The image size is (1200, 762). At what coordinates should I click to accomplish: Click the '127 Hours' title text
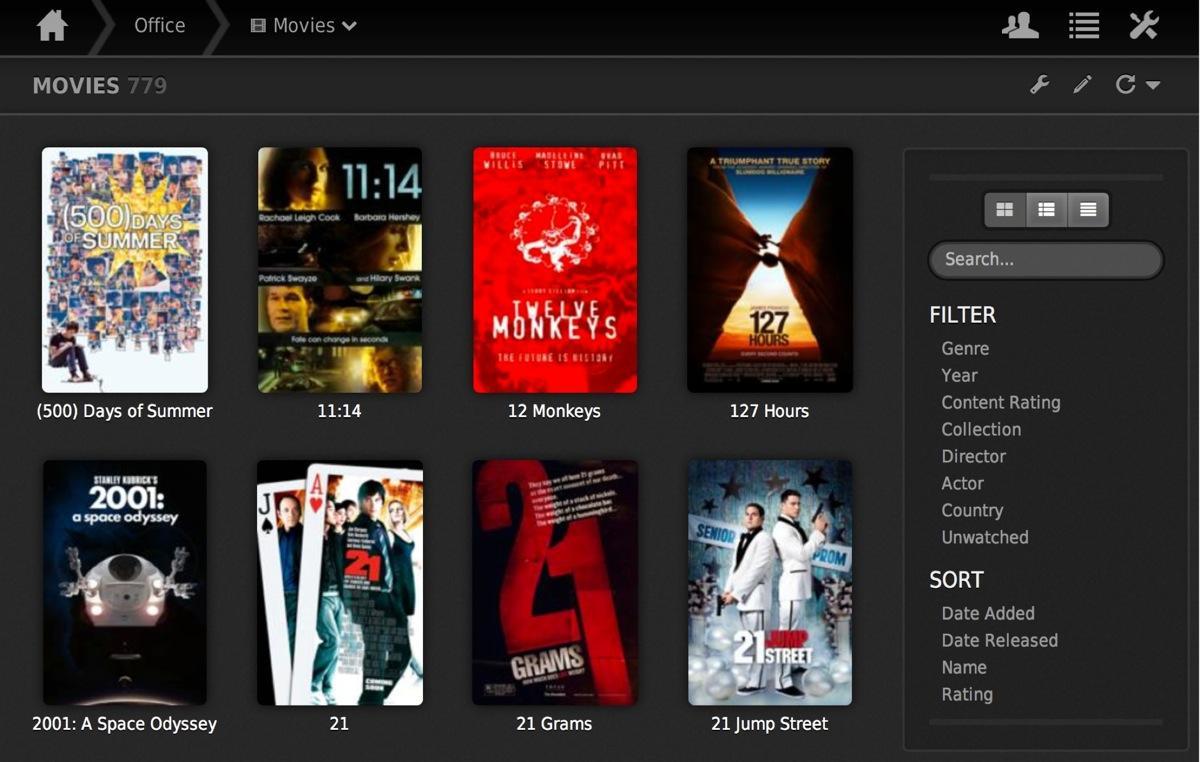tap(769, 411)
